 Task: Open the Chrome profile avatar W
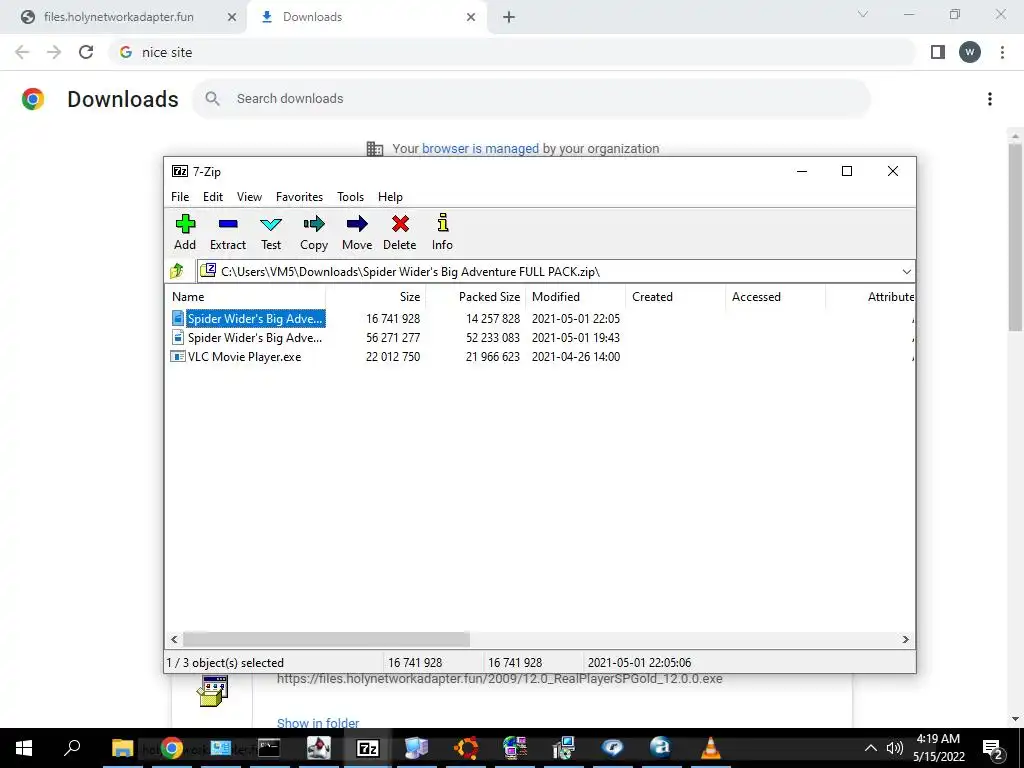(x=970, y=52)
